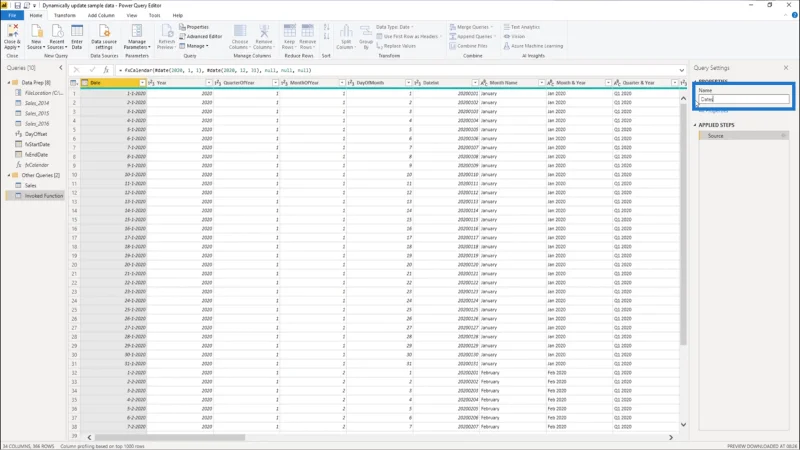Viewport: 800px width, 450px height.
Task: Confirm formula with the checkmark icon
Action: pos(92,70)
